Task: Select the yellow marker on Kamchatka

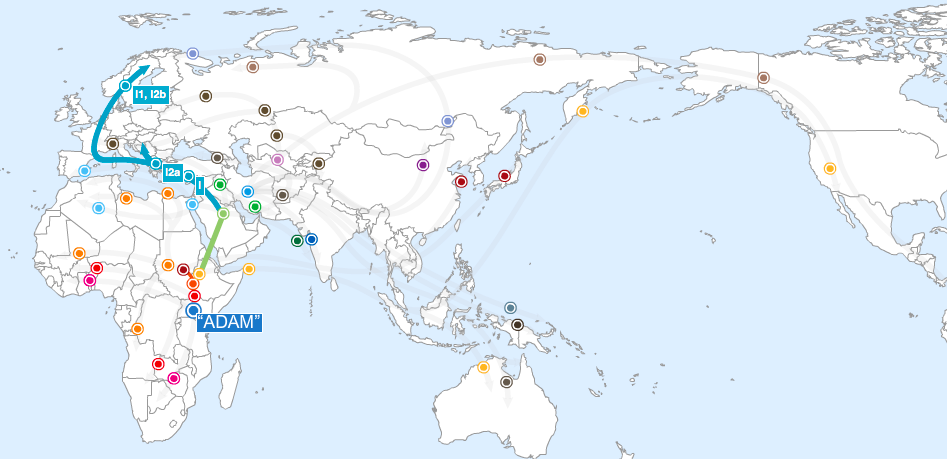Action: coord(582,111)
